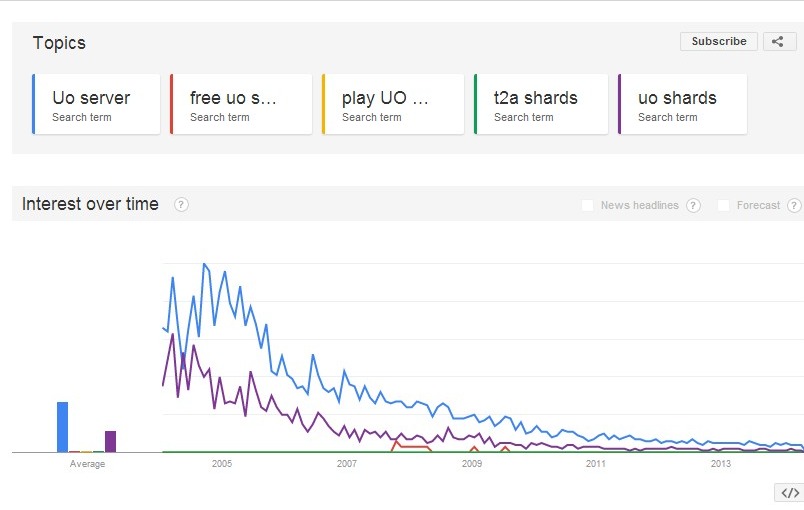Choose the 'uo shards' search term card
804x510 pixels.
682,104
